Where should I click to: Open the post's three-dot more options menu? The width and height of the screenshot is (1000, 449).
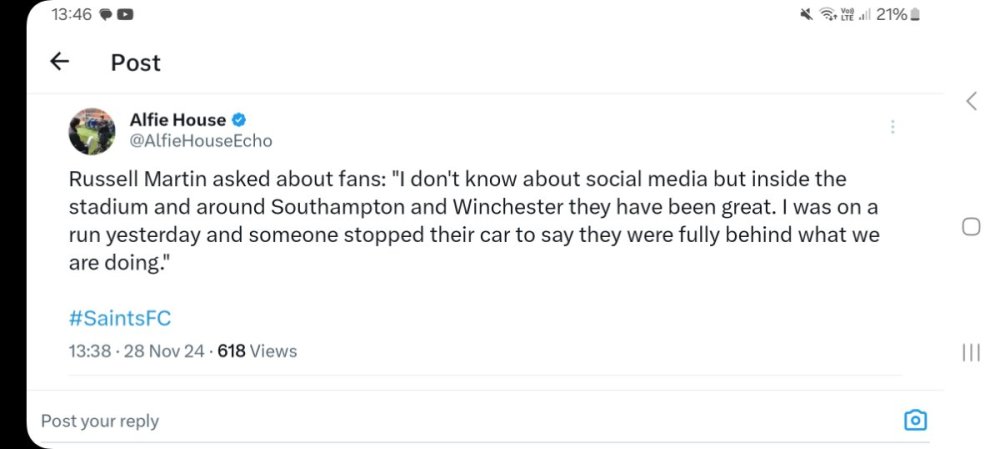tap(892, 127)
